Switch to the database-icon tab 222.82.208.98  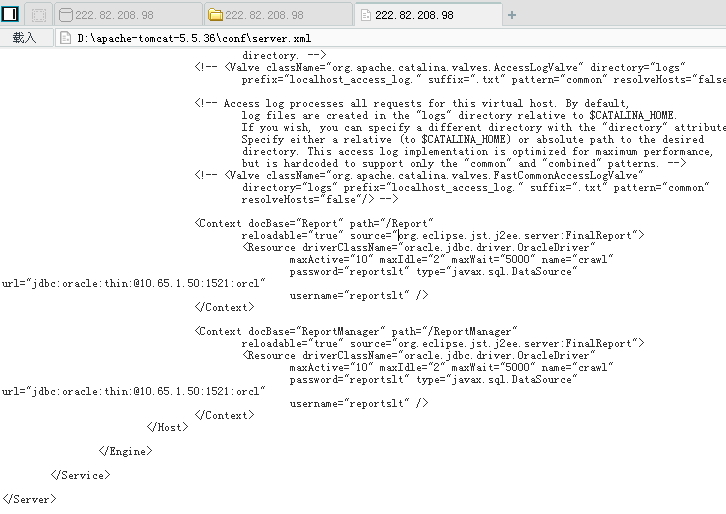(128, 15)
